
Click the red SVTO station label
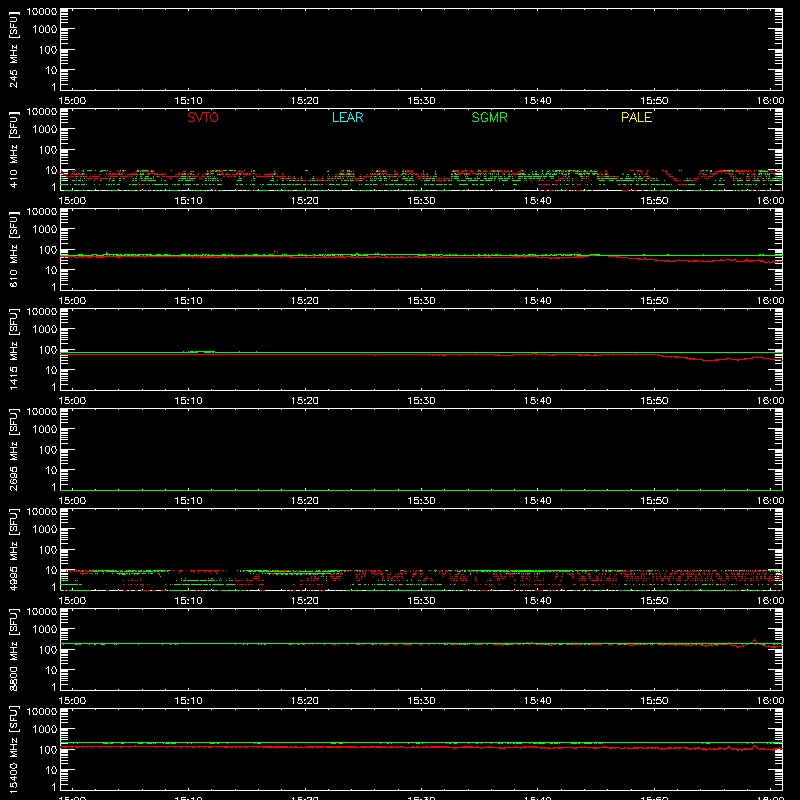[203, 117]
